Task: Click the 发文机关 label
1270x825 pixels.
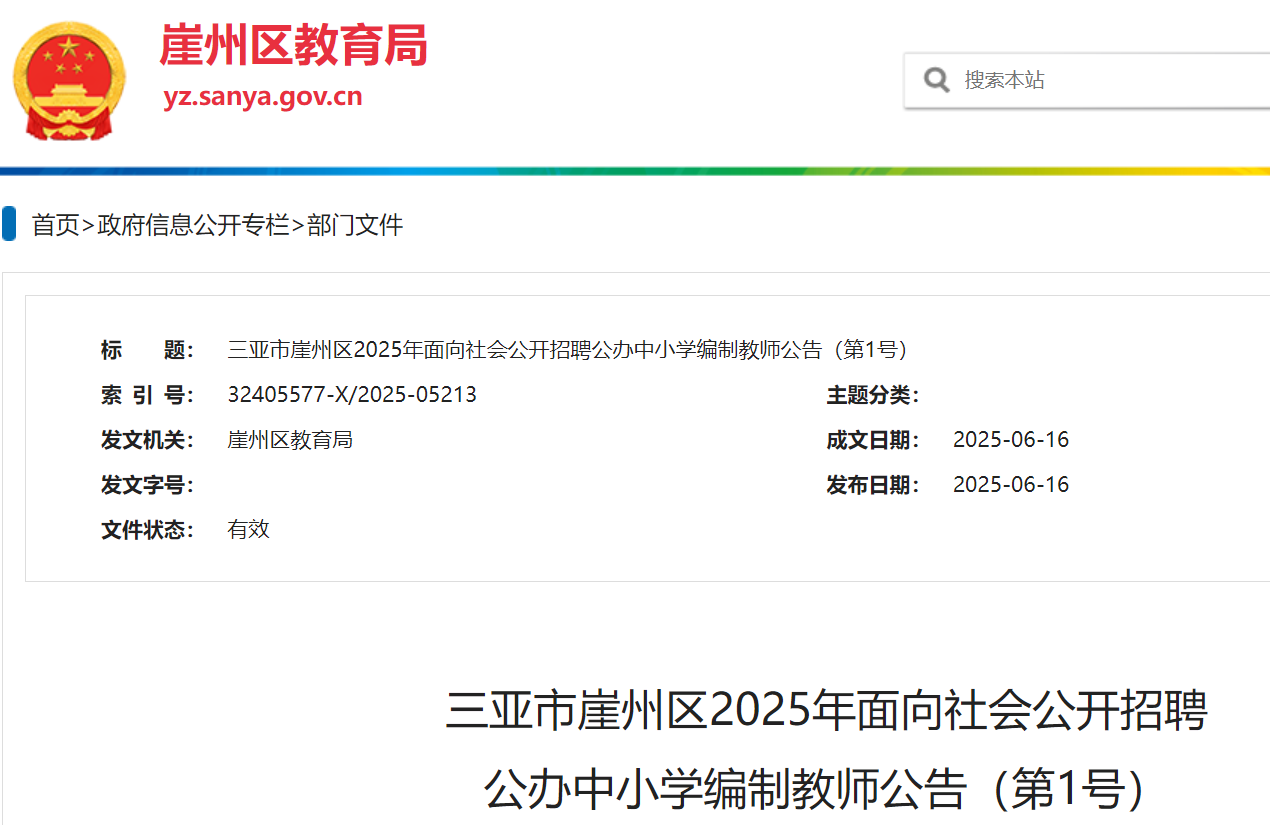Action: click(146, 440)
